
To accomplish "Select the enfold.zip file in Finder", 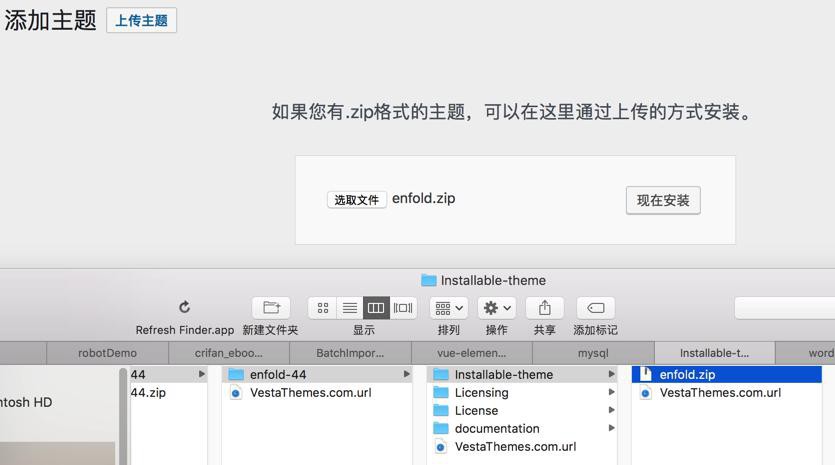I will pos(727,374).
